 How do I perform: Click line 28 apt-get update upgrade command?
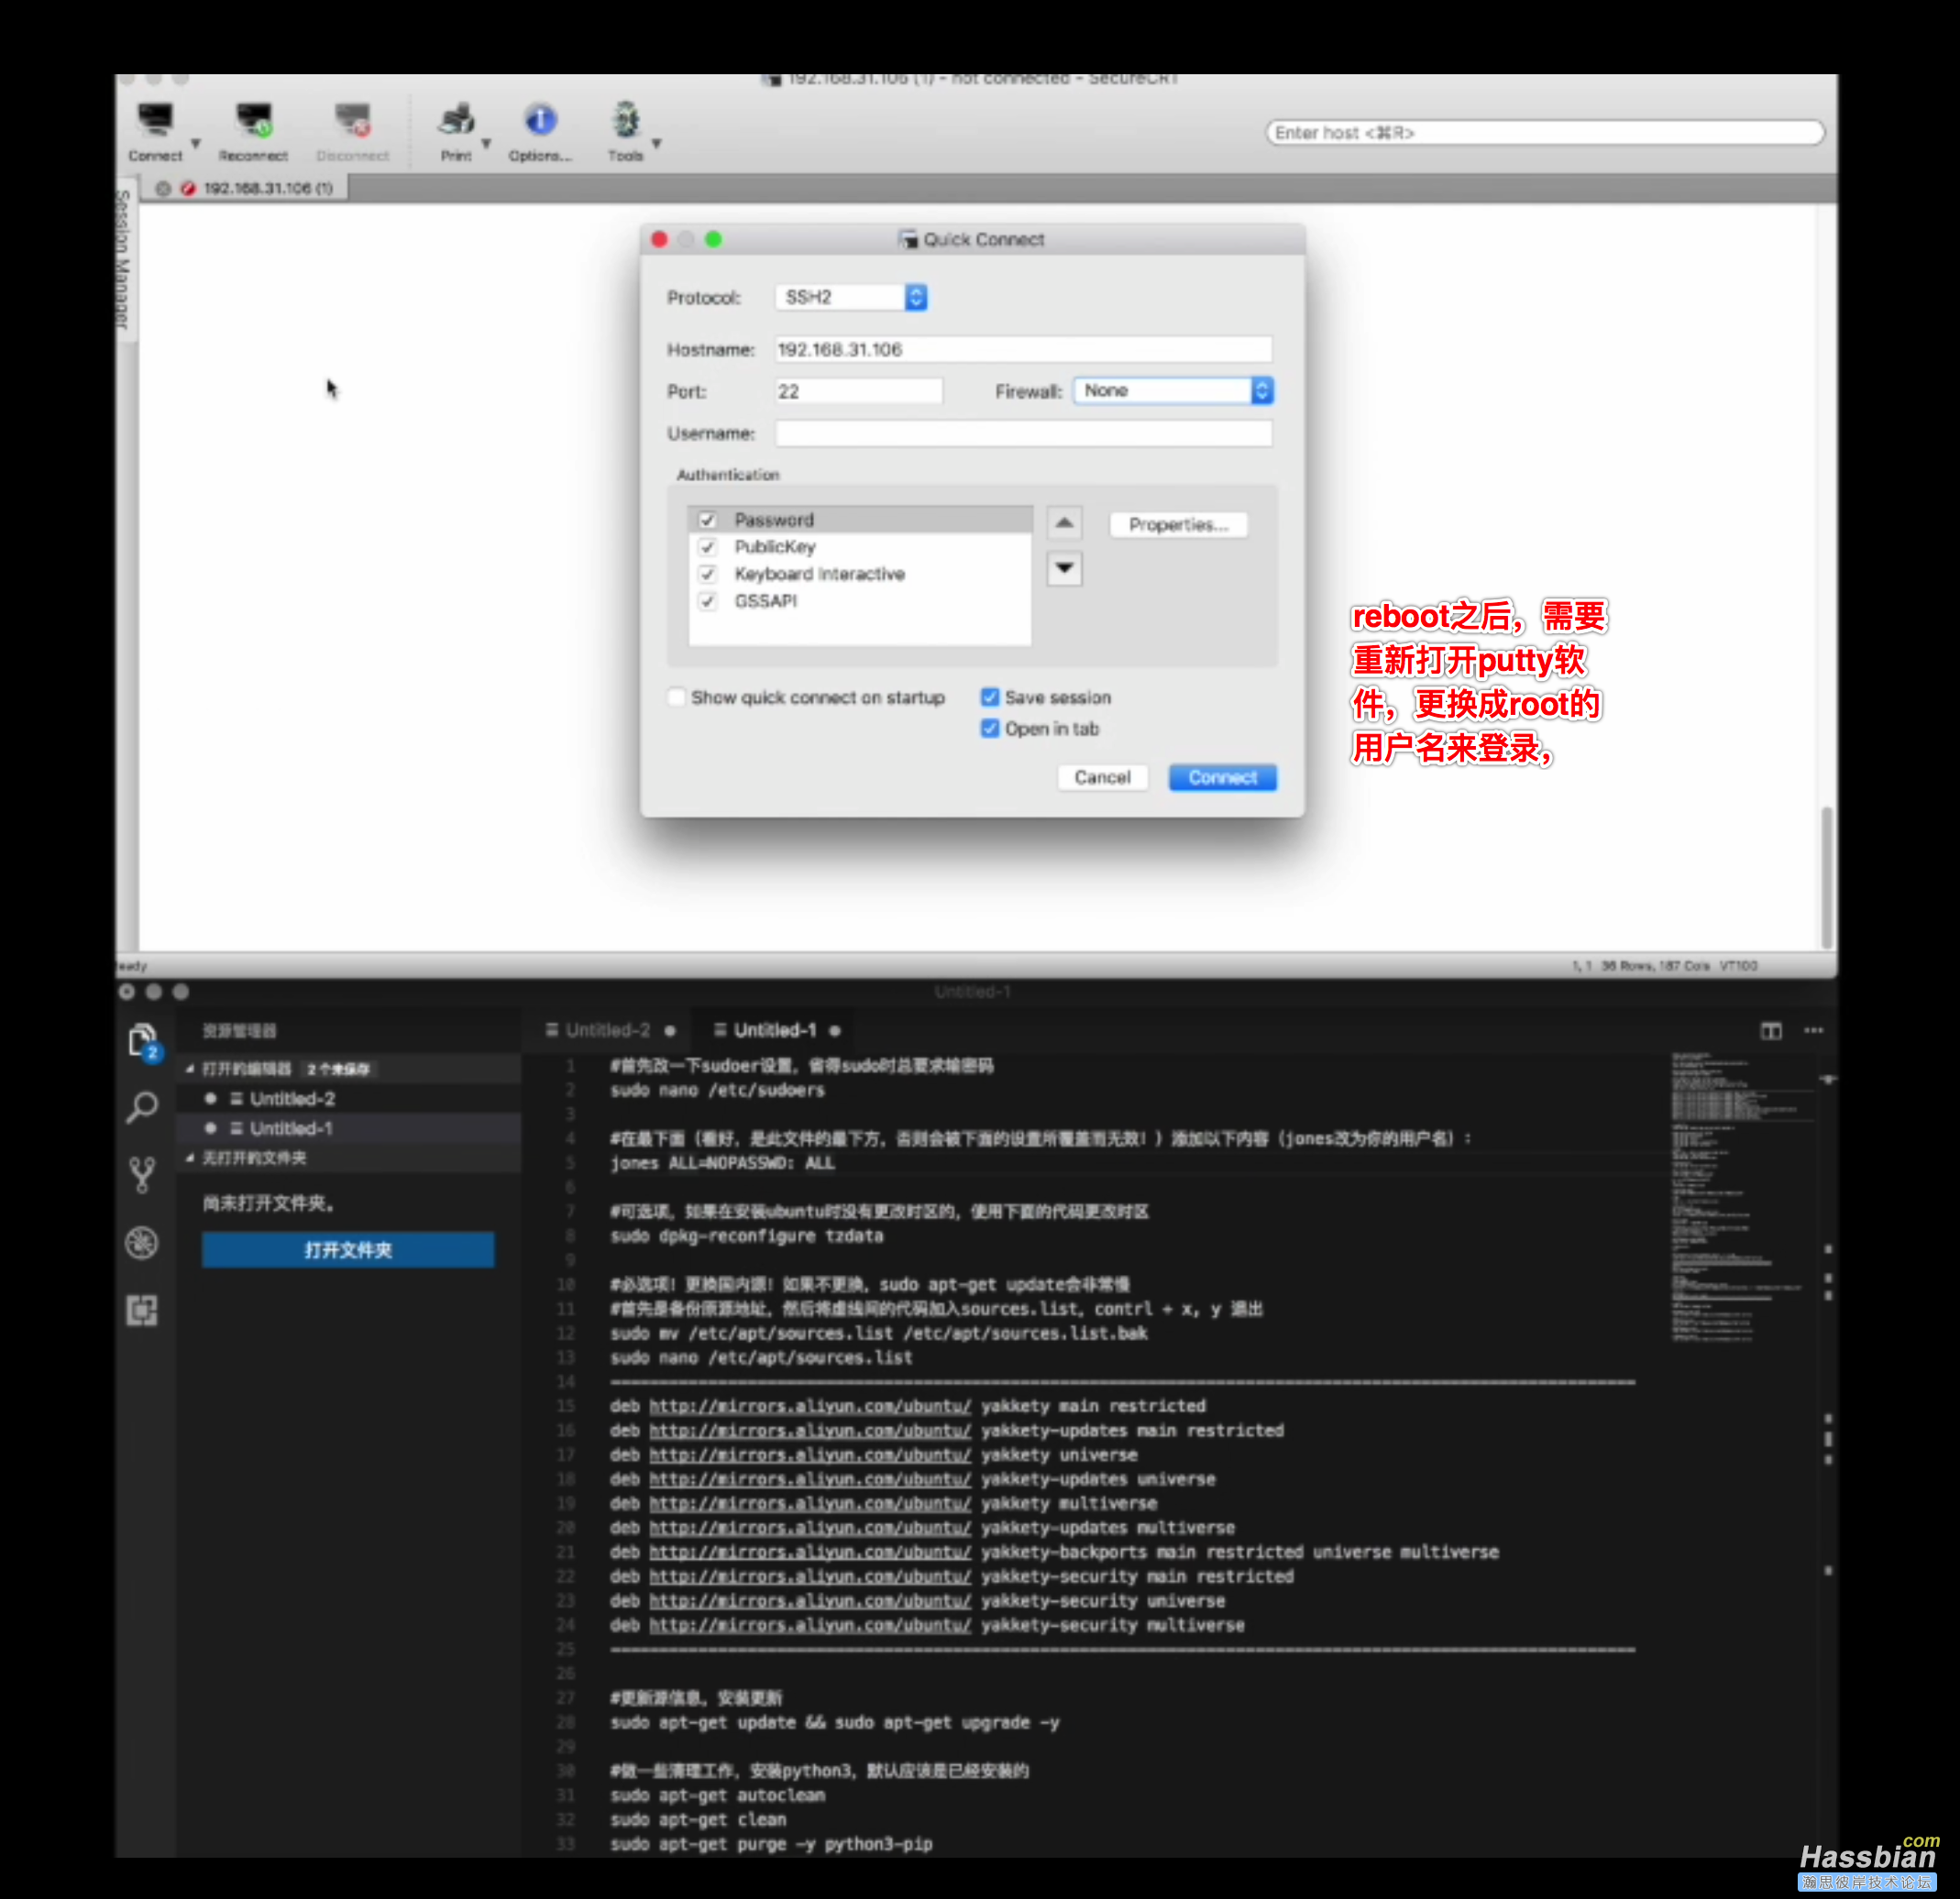(x=834, y=1722)
